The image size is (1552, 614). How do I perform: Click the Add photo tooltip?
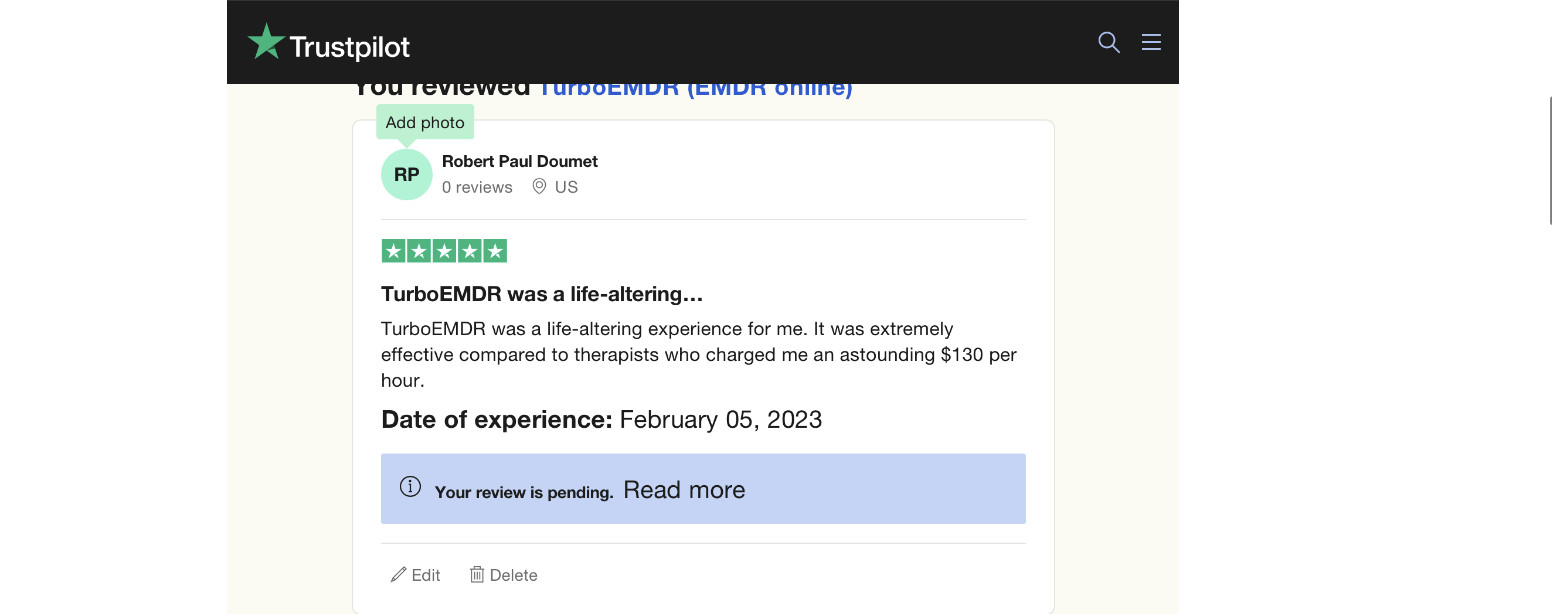pos(425,122)
